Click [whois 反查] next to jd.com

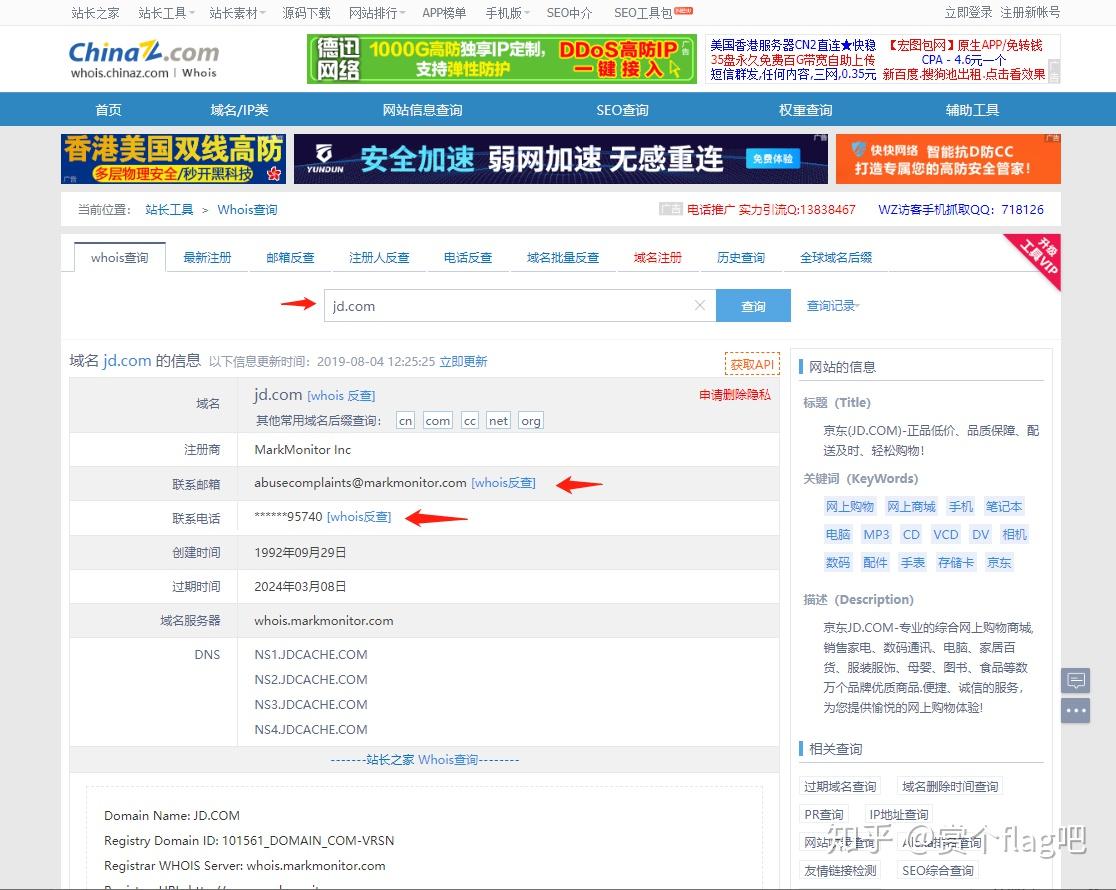click(341, 395)
